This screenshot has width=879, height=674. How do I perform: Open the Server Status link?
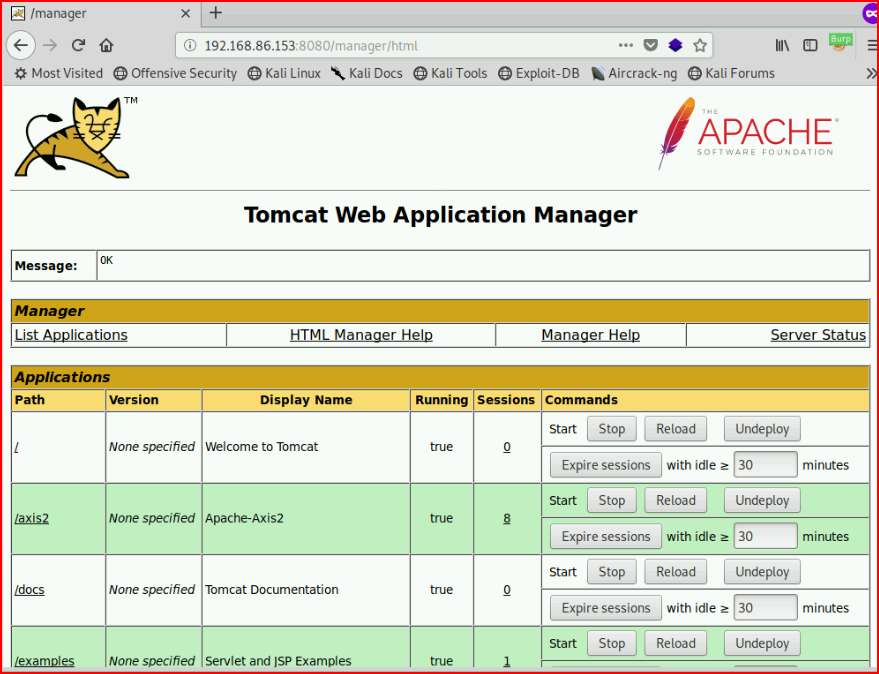click(x=818, y=335)
